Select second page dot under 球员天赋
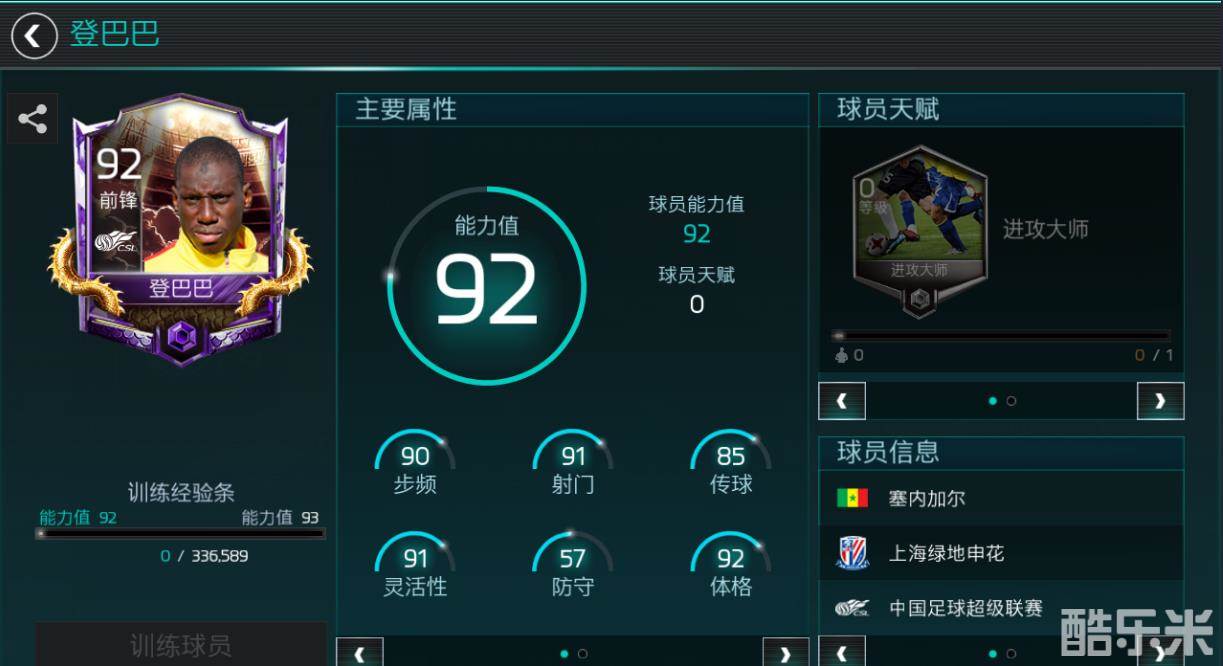 coord(1011,401)
